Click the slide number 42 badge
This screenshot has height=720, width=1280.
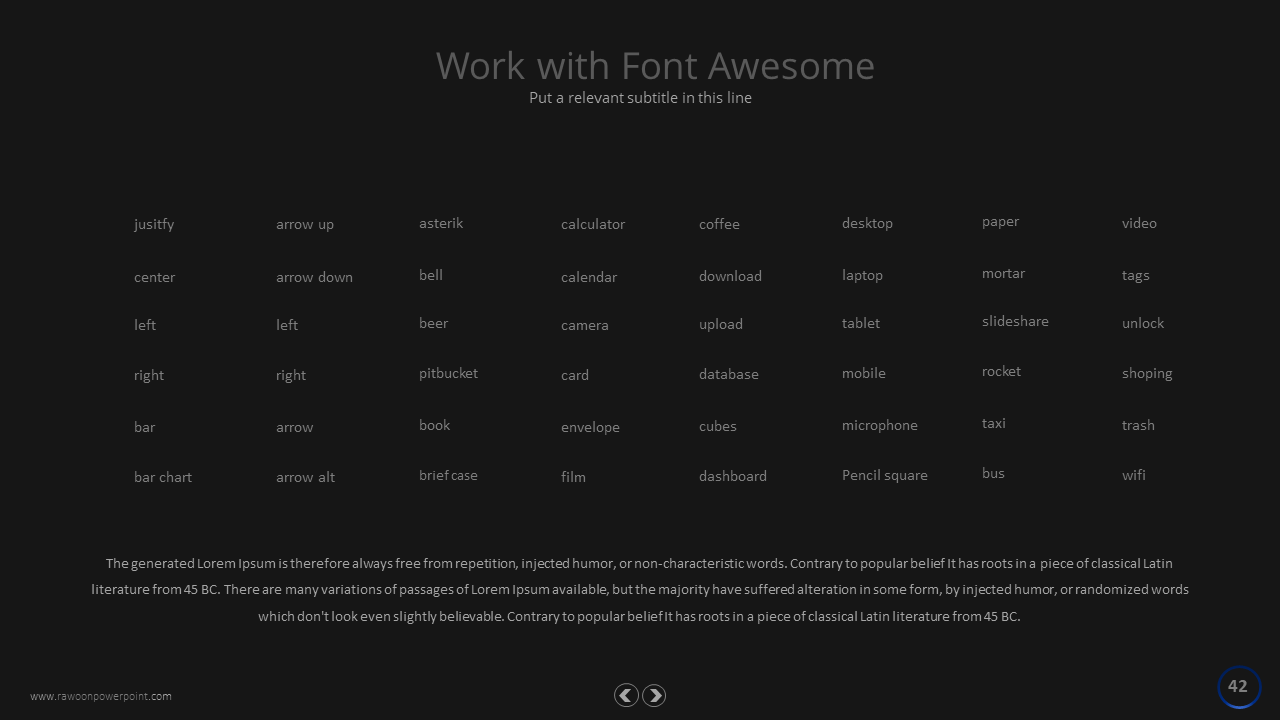(1238, 687)
